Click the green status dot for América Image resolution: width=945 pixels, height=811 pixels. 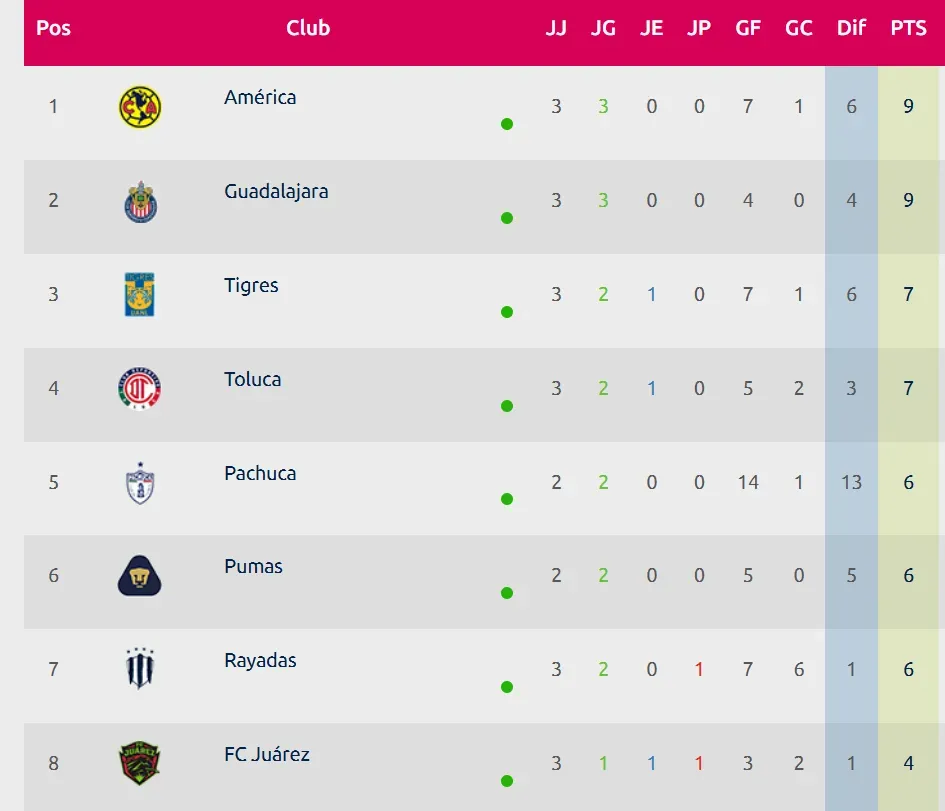507,124
